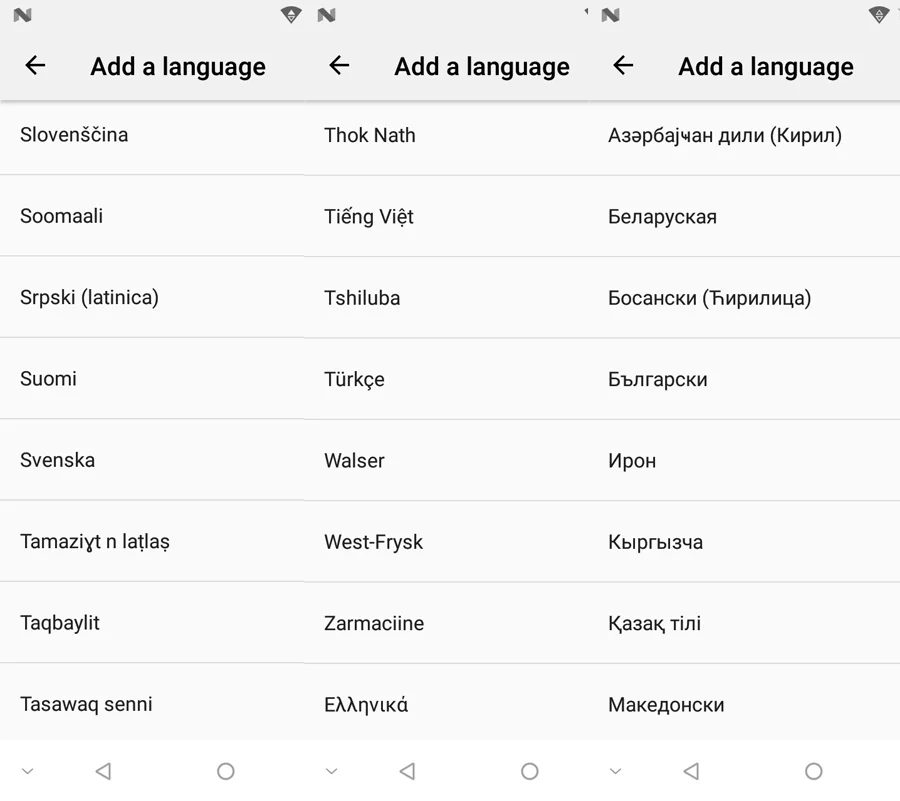Choose Беларуская language

[744, 216]
